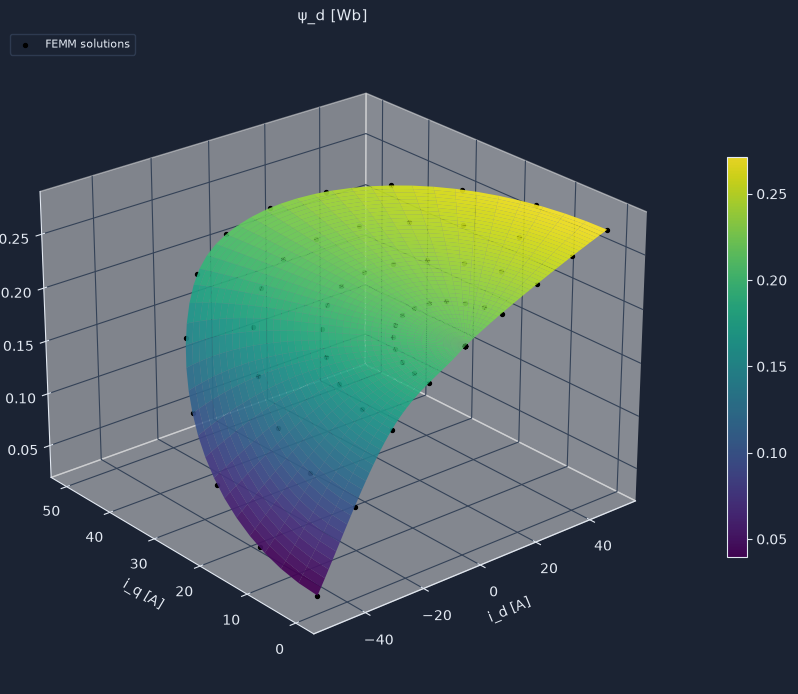Click the 0.10 tick label on the vertical z-axis
The image size is (798, 694).
[20, 398]
